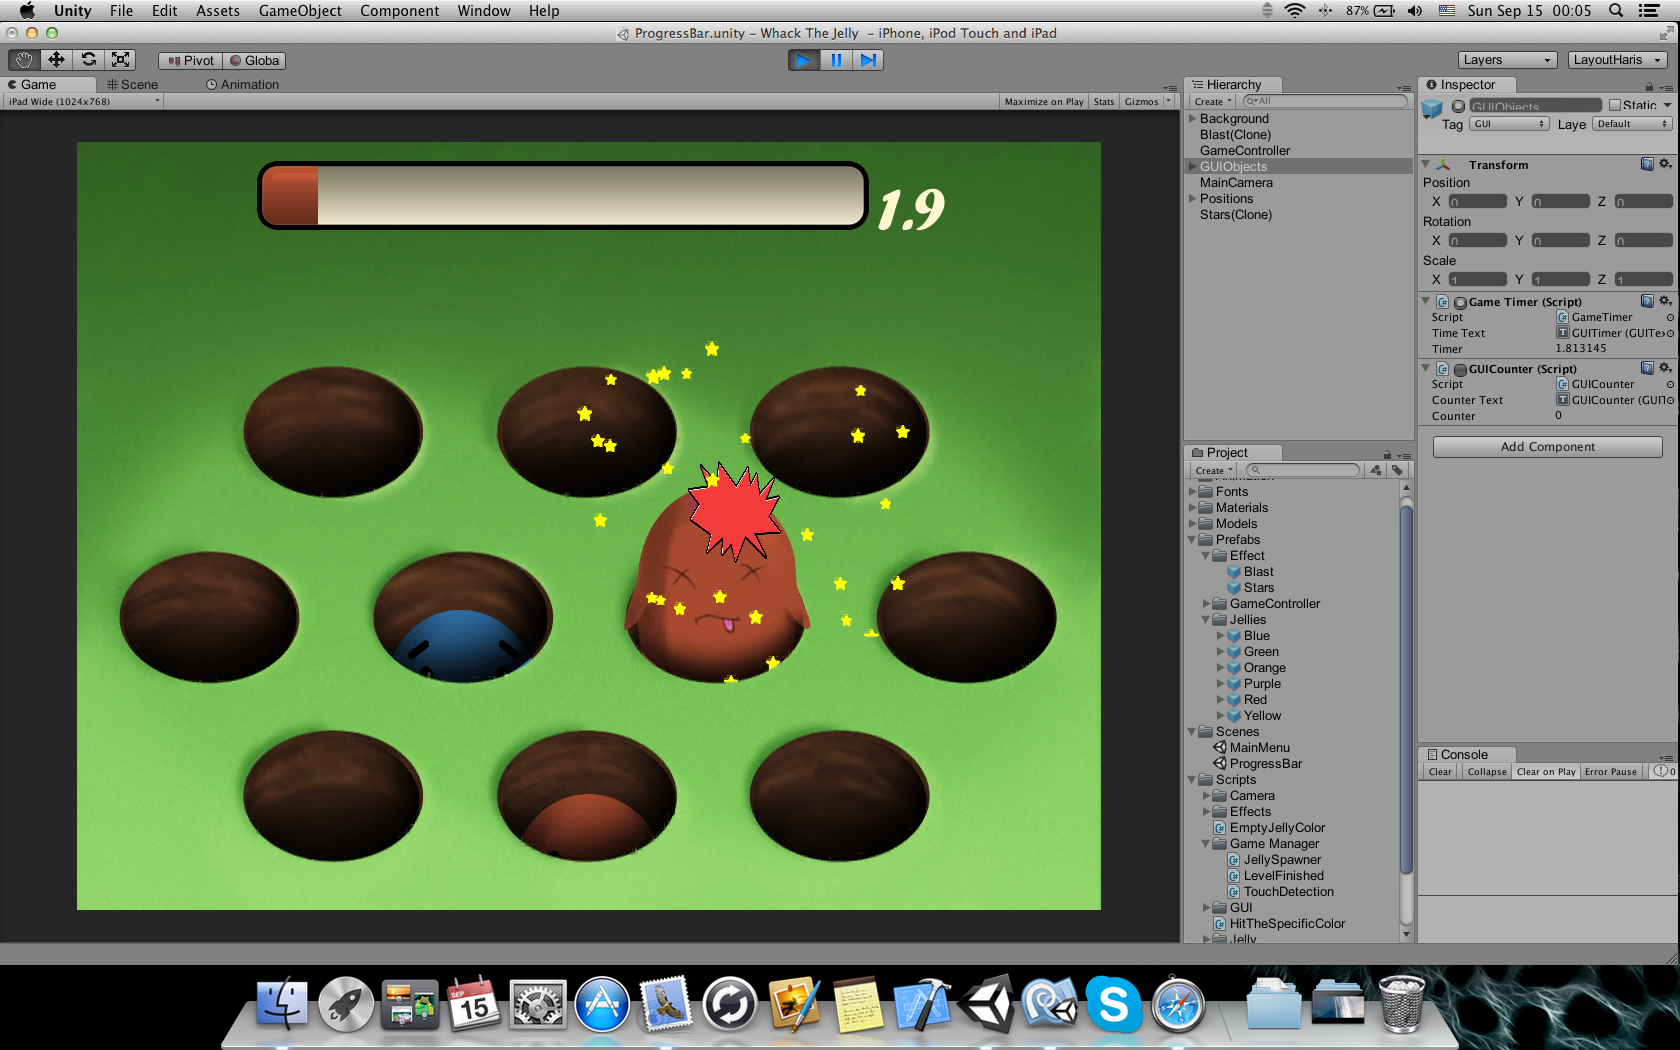The image size is (1680, 1050).
Task: Pause the running game
Action: [836, 60]
